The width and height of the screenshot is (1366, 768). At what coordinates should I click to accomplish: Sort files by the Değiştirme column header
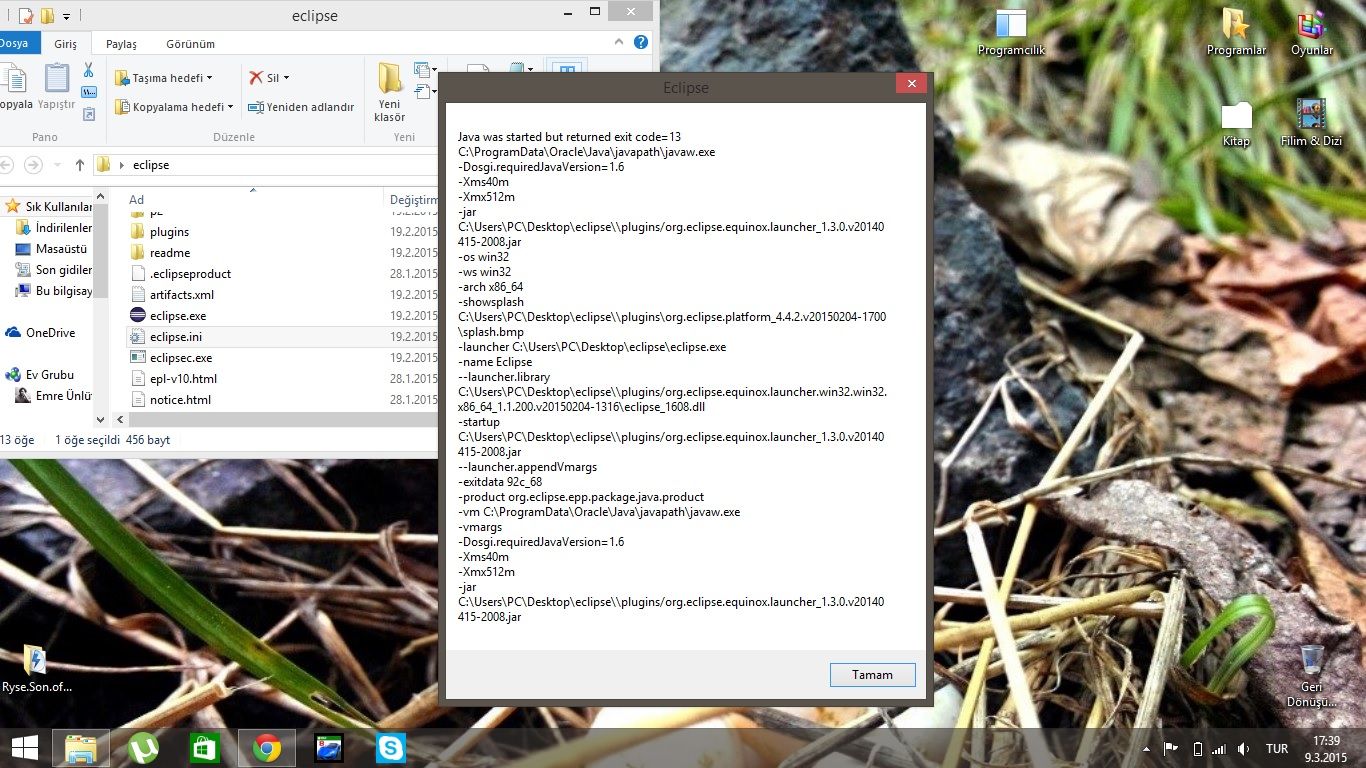point(413,200)
